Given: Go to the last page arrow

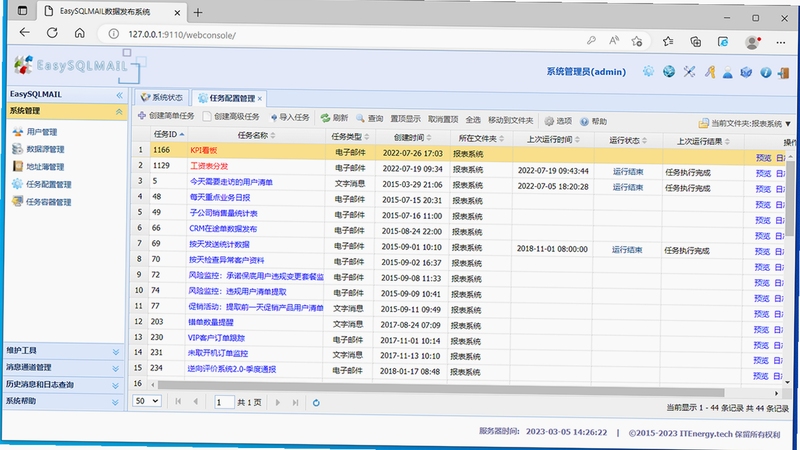Looking at the screenshot, I should tap(295, 403).
